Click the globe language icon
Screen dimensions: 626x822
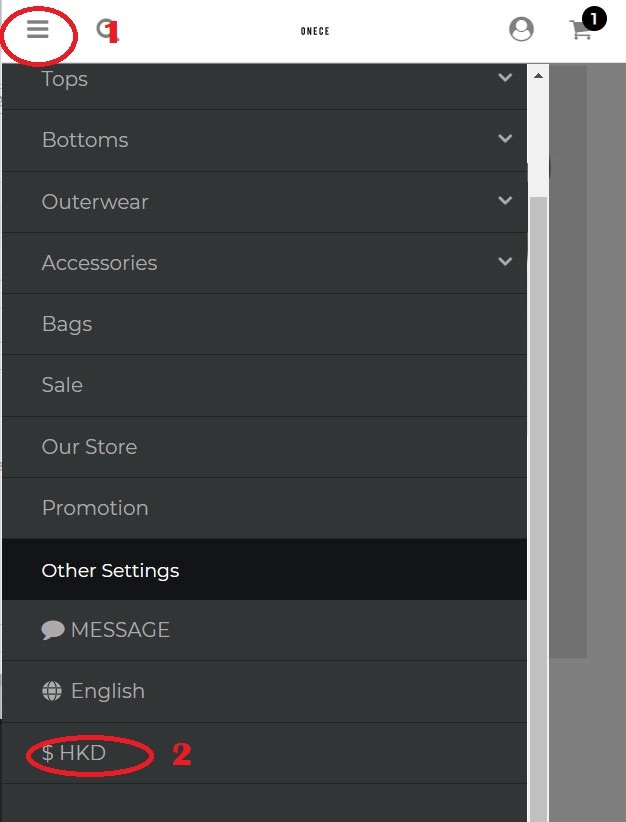(x=52, y=691)
